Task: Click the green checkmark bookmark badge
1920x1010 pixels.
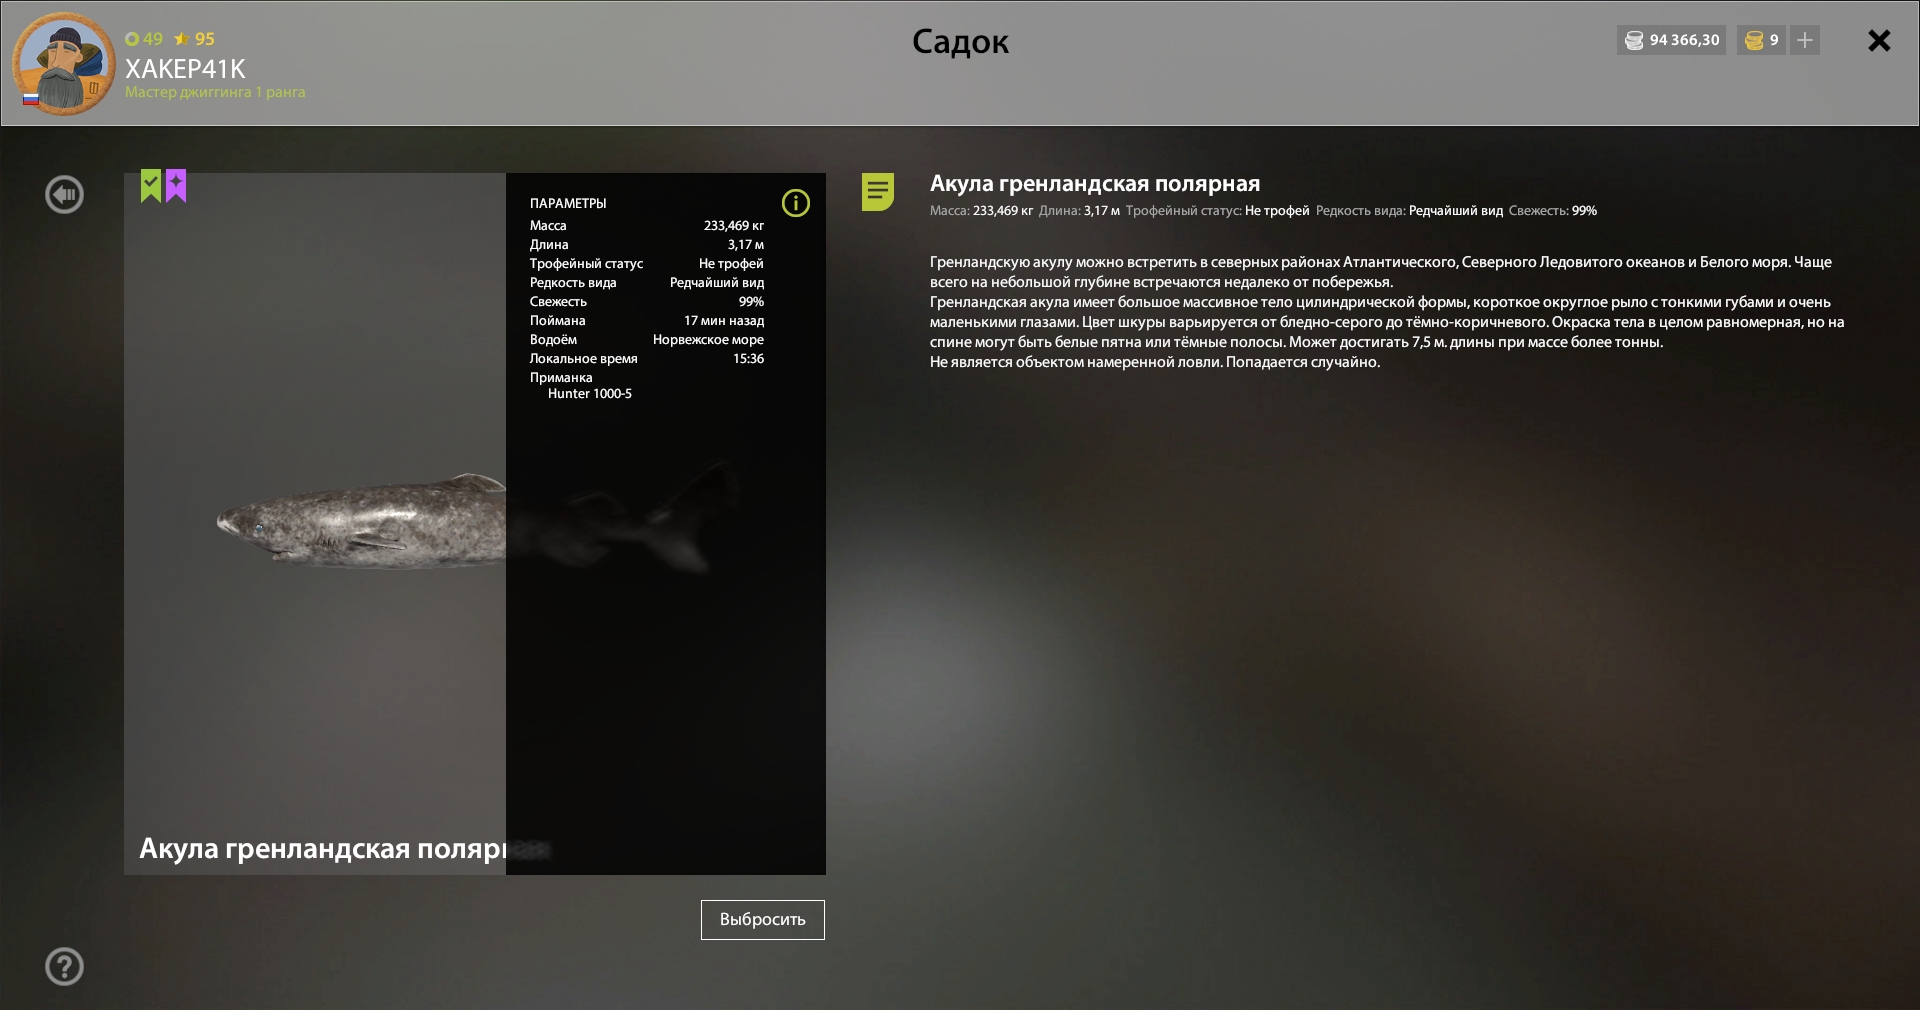Action: [151, 185]
